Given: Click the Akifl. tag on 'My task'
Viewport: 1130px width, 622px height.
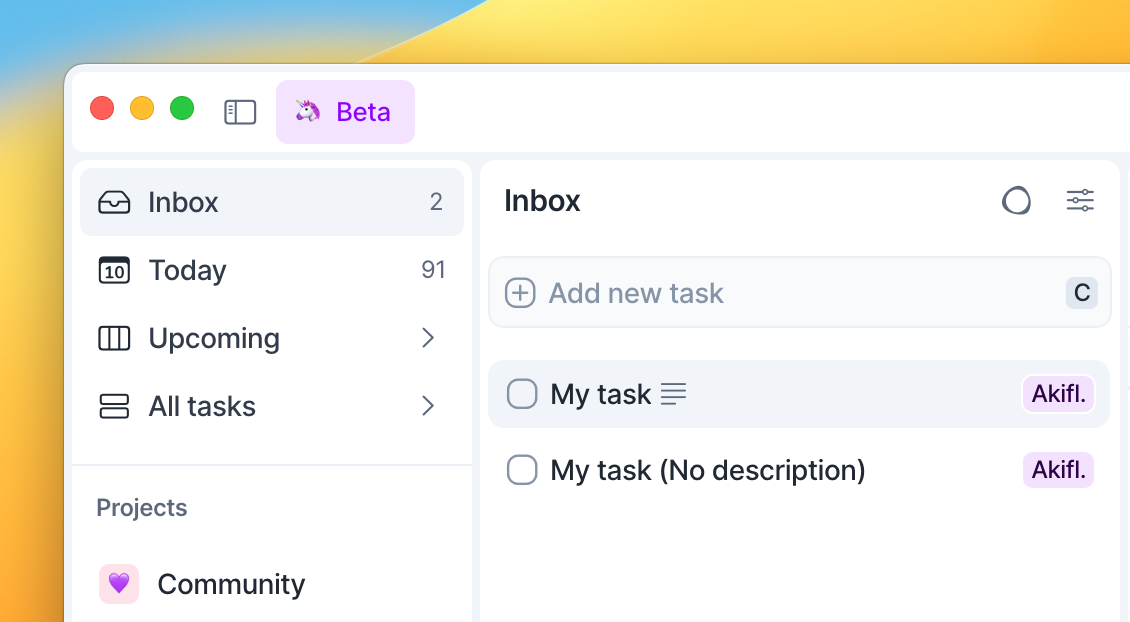Looking at the screenshot, I should click(x=1059, y=394).
